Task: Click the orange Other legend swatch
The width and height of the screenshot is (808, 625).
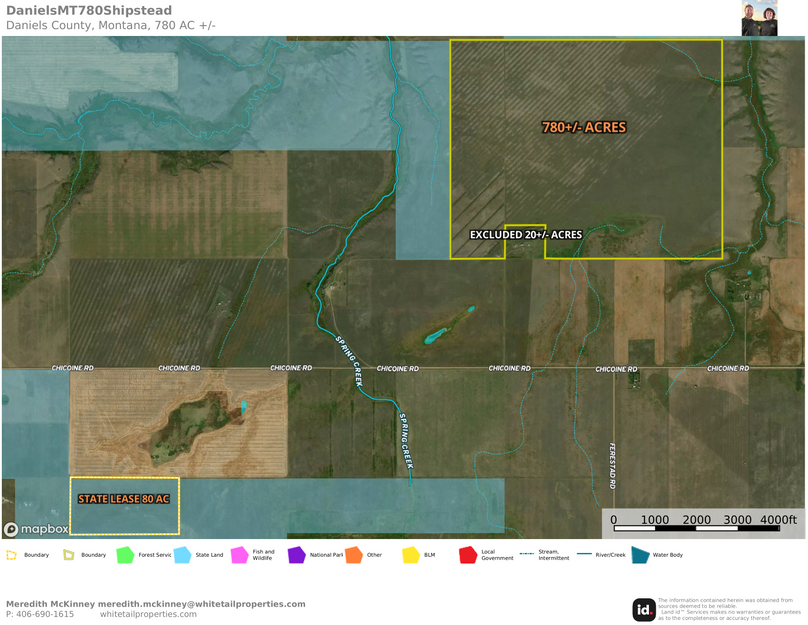Action: pyautogui.click(x=353, y=554)
